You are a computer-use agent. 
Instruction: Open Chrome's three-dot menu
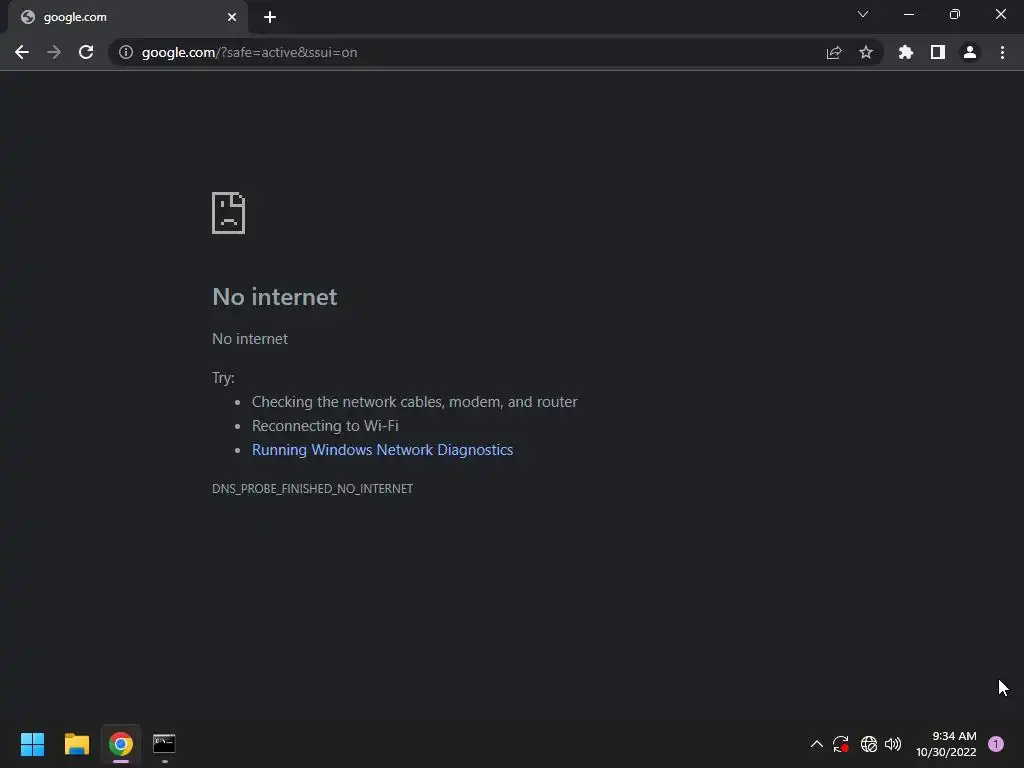tap(1002, 52)
